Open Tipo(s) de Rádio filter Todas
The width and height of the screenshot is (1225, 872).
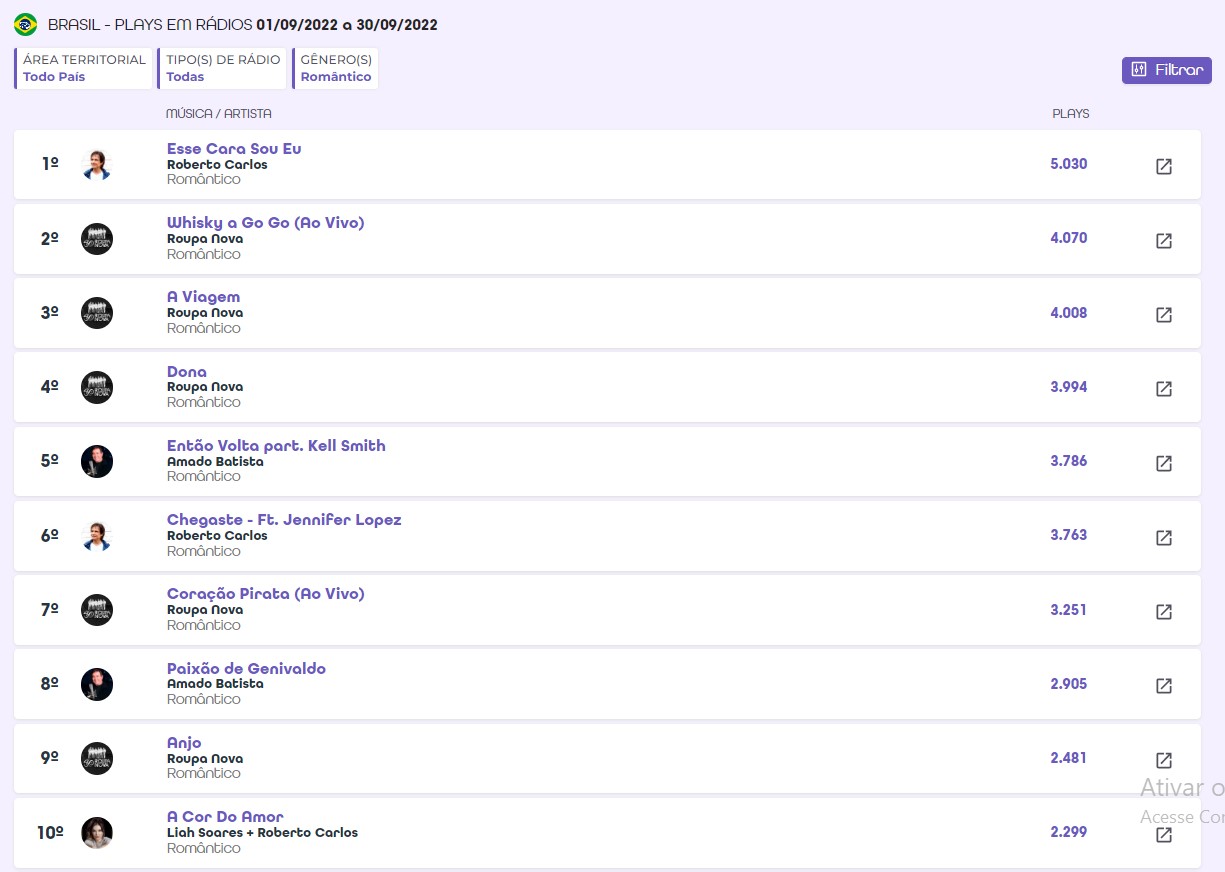222,68
